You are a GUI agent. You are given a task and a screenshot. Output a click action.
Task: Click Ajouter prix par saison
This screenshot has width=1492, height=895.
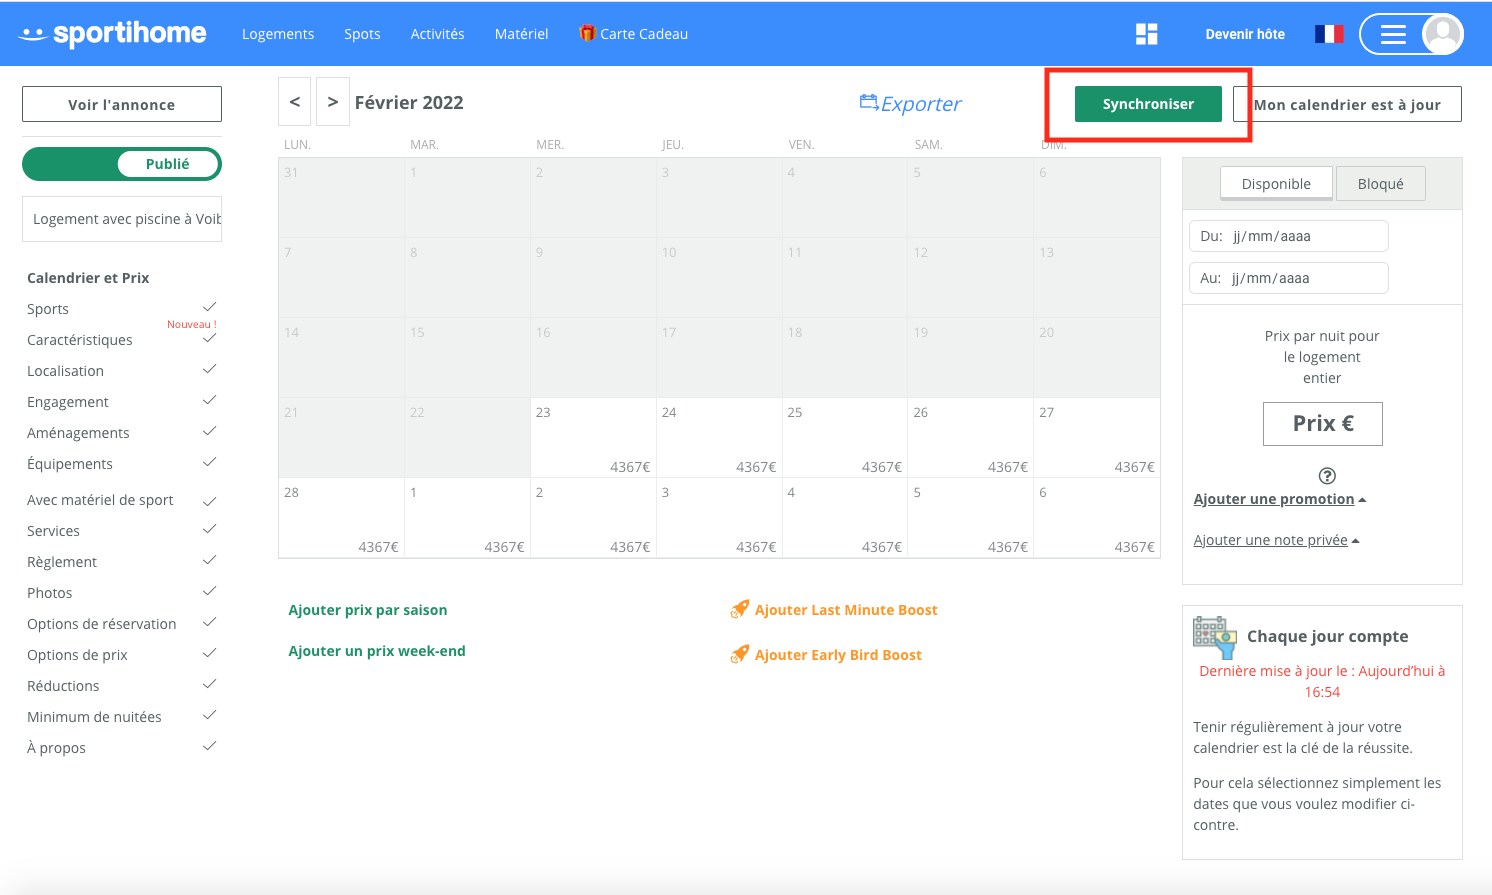click(x=368, y=610)
